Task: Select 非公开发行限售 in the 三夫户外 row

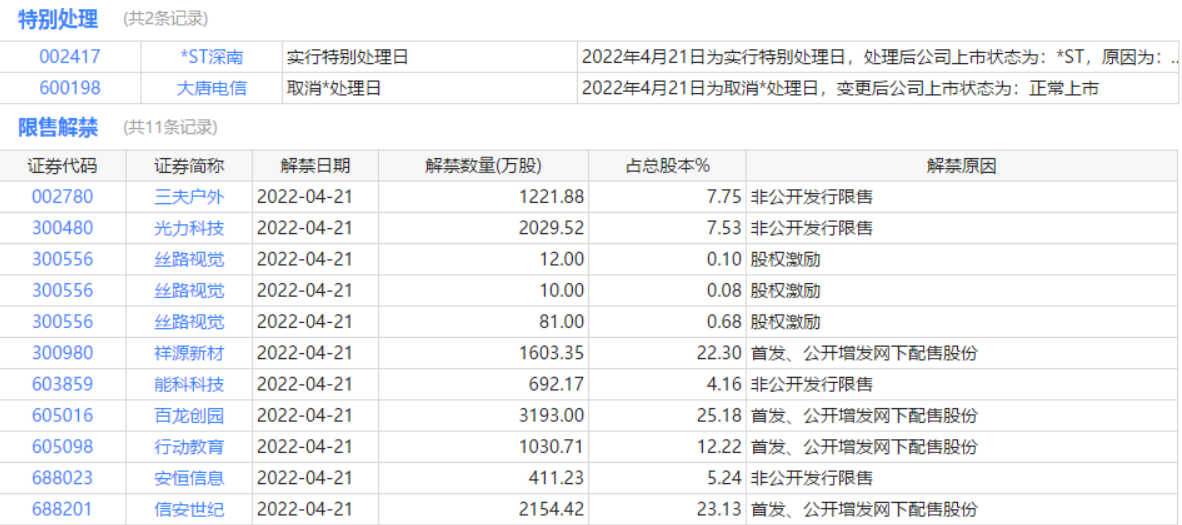Action: click(x=812, y=197)
